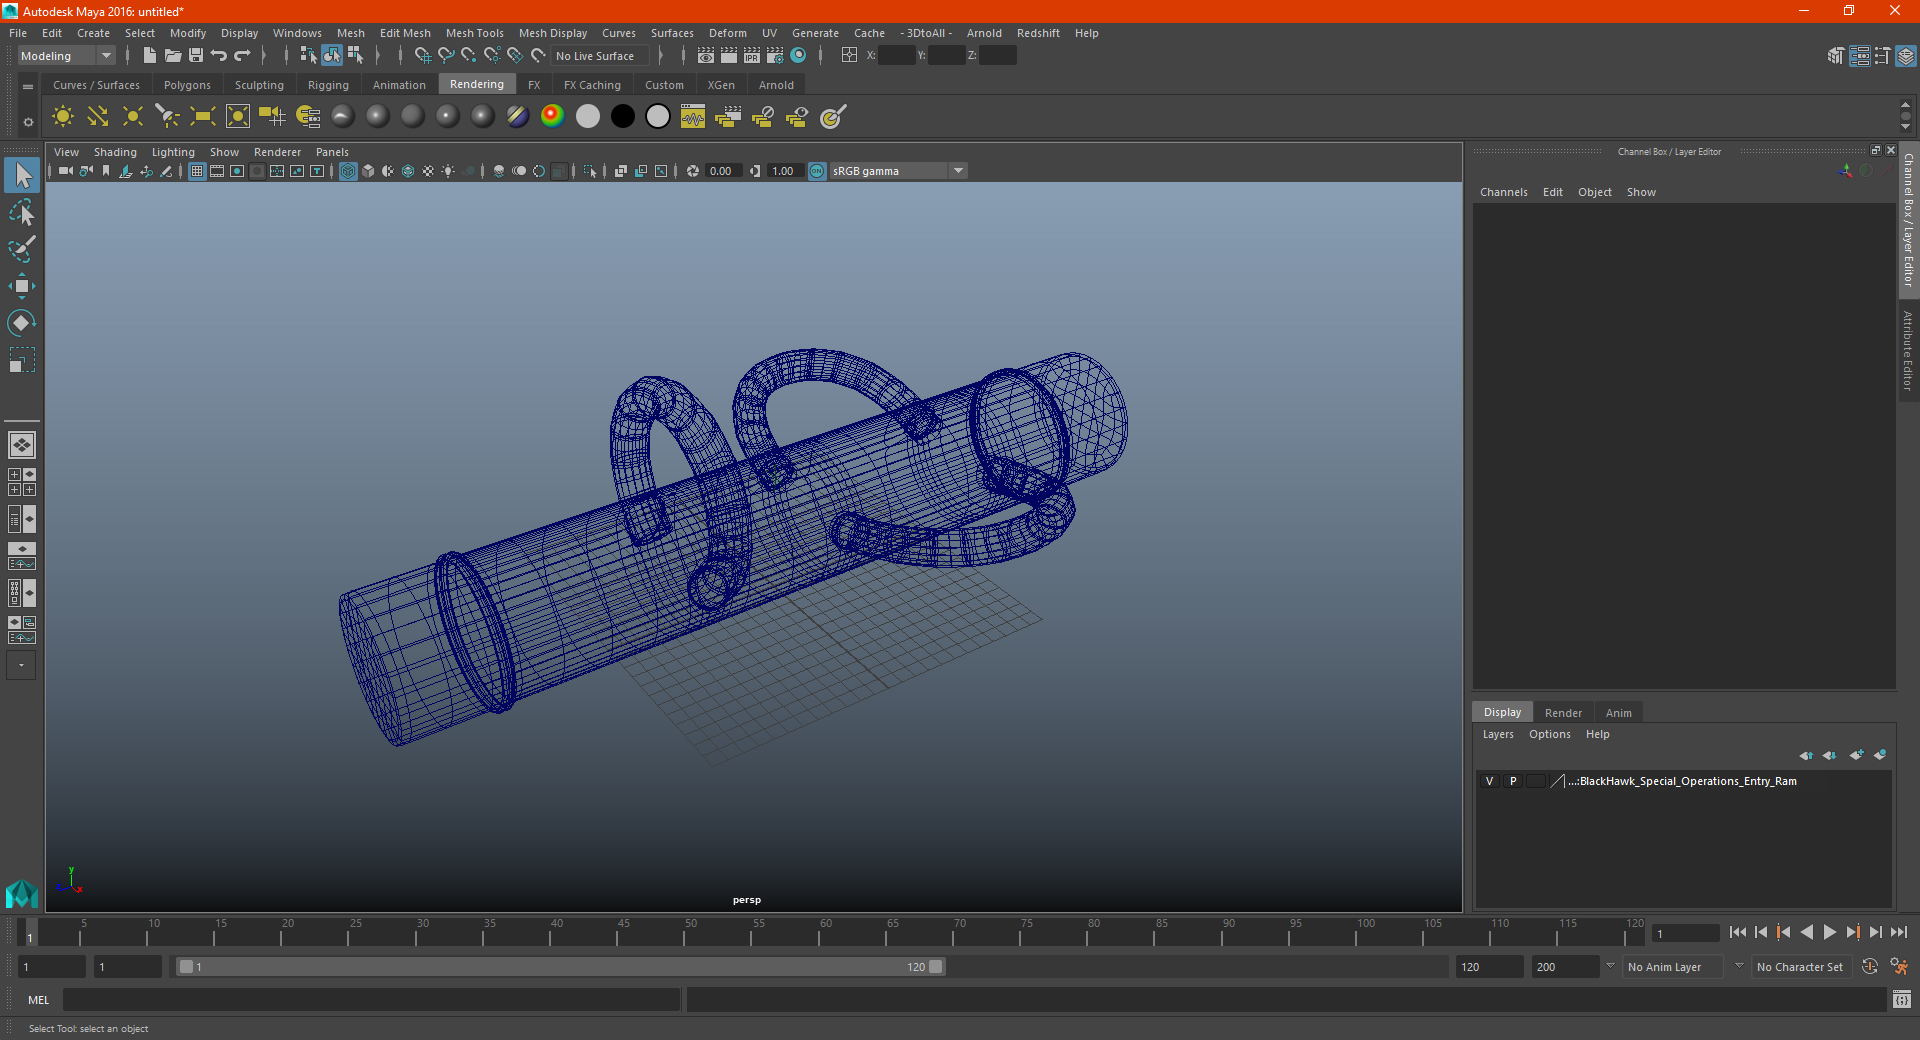1920x1040 pixels.
Task: Open the Hypershade teal circle icon
Action: click(798, 56)
